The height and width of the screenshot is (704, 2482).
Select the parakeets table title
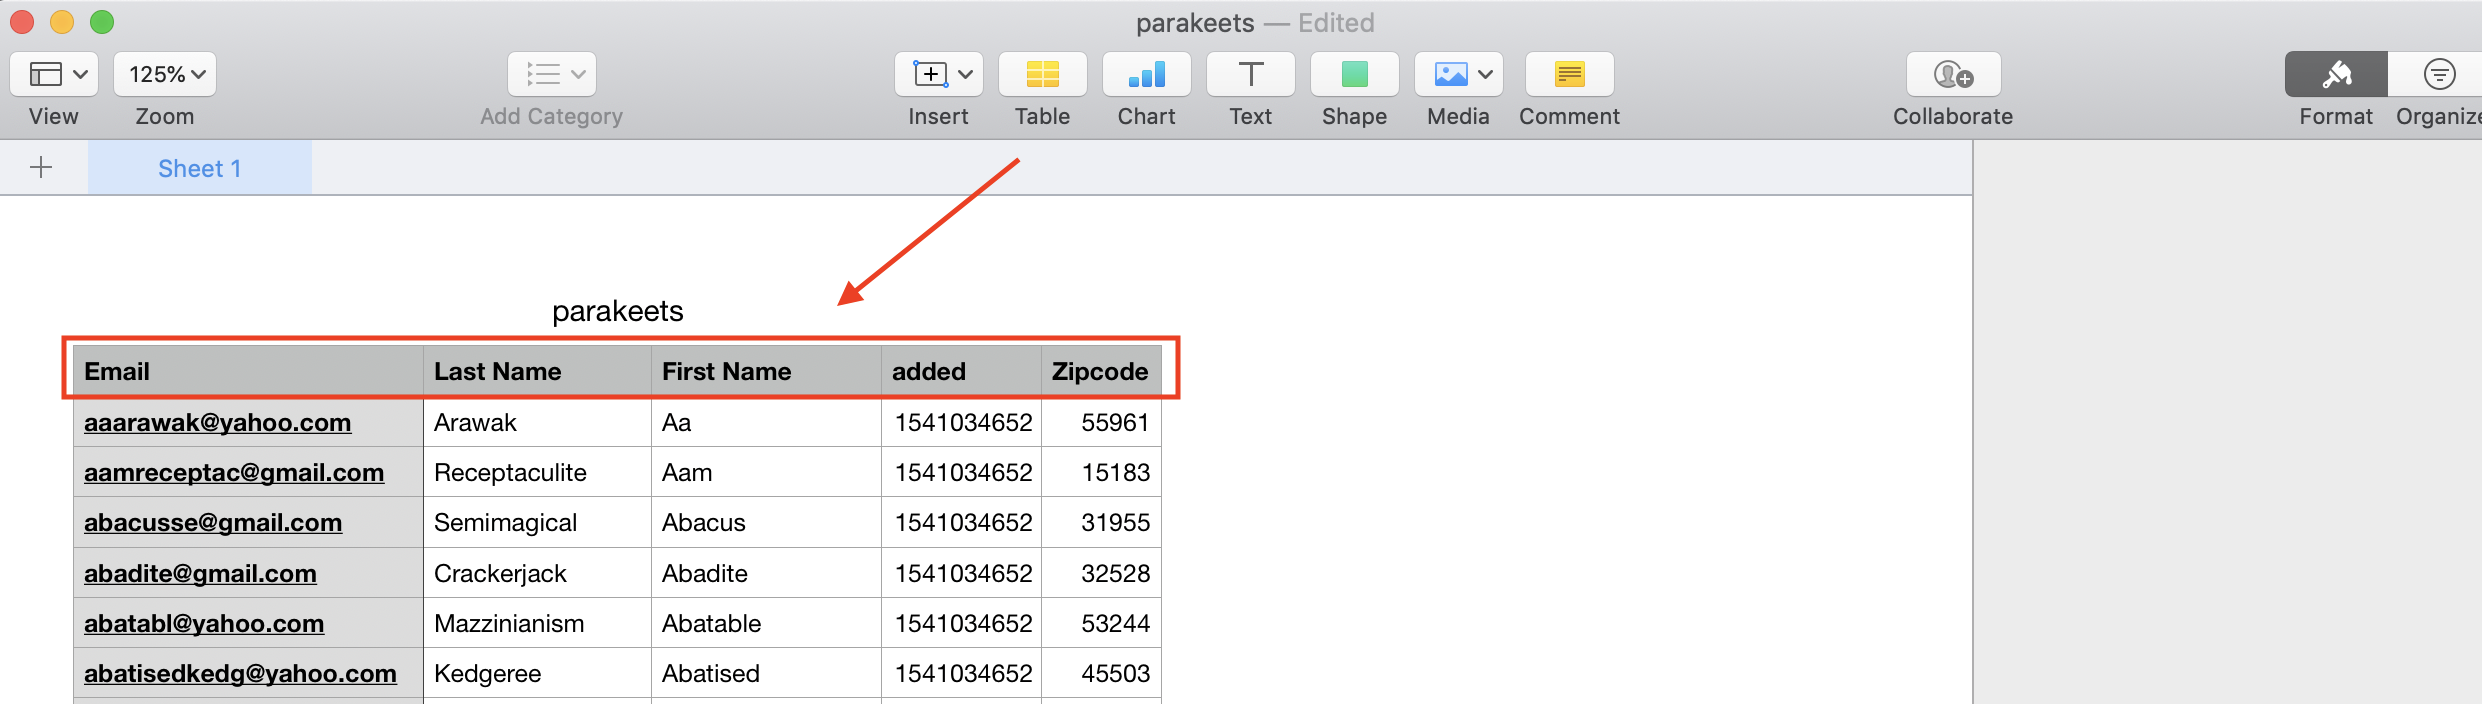coord(617,312)
